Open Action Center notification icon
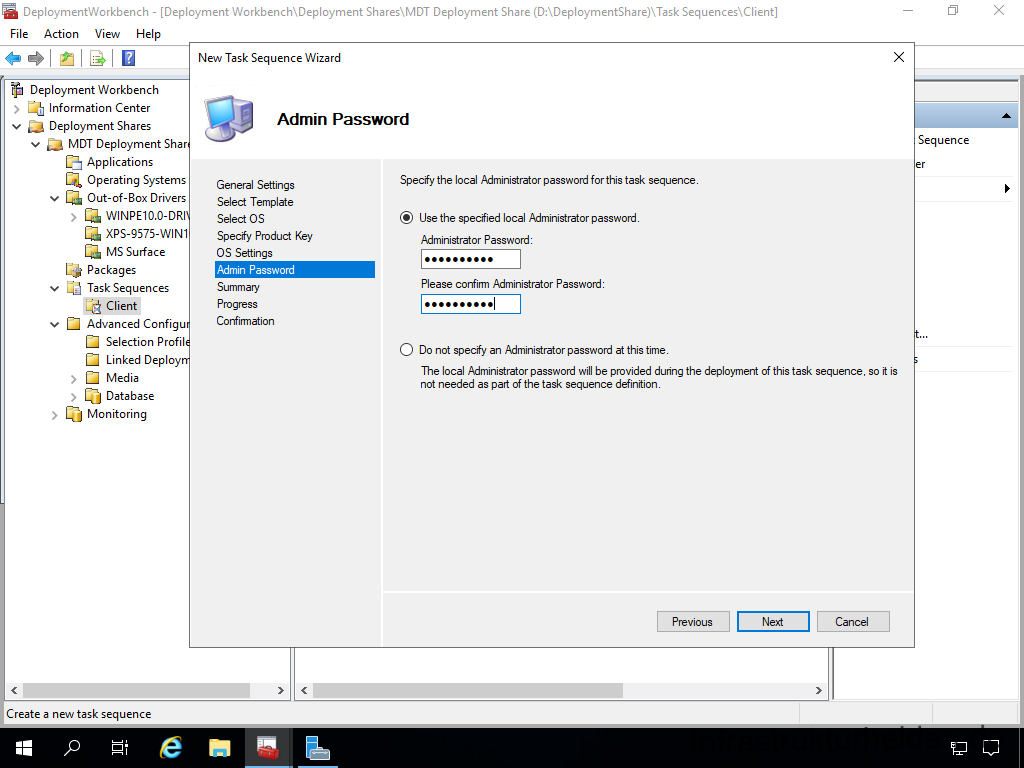The image size is (1024, 768). [x=991, y=748]
